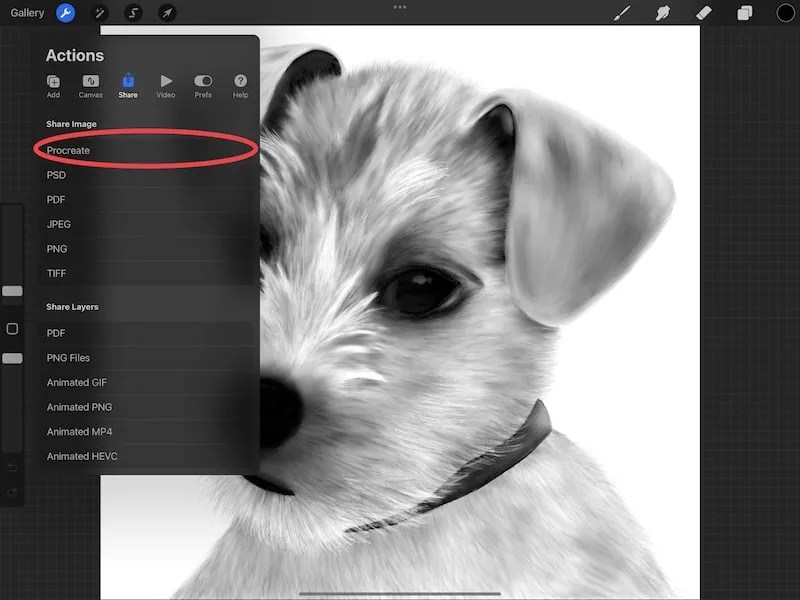Open the Transform tool
Image resolution: width=800 pixels, height=600 pixels.
(x=169, y=13)
